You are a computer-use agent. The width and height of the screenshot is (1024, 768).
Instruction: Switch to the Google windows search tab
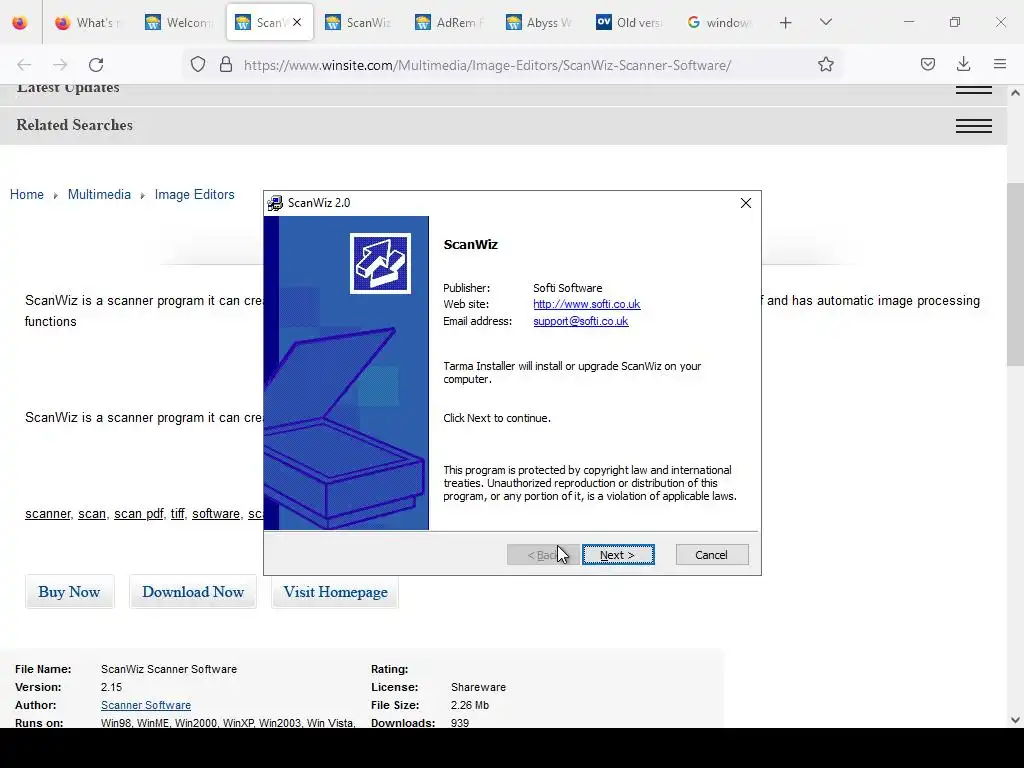click(x=719, y=23)
